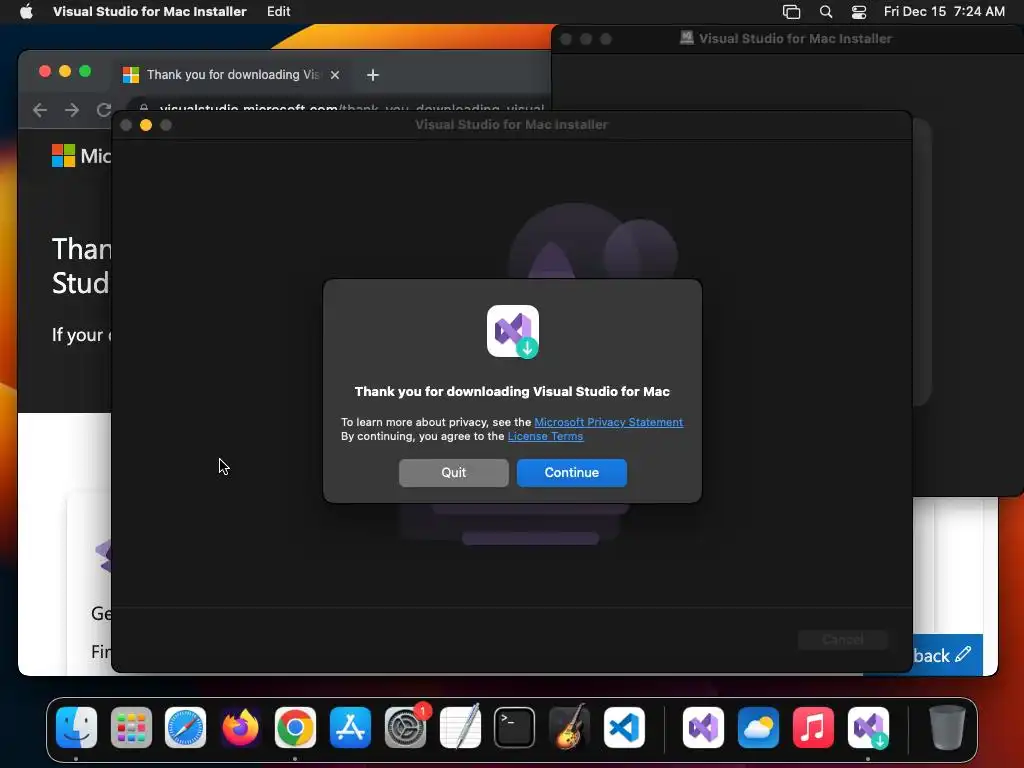This screenshot has width=1024, height=768.
Task: Click the date and time in the menu bar
Action: tap(944, 12)
